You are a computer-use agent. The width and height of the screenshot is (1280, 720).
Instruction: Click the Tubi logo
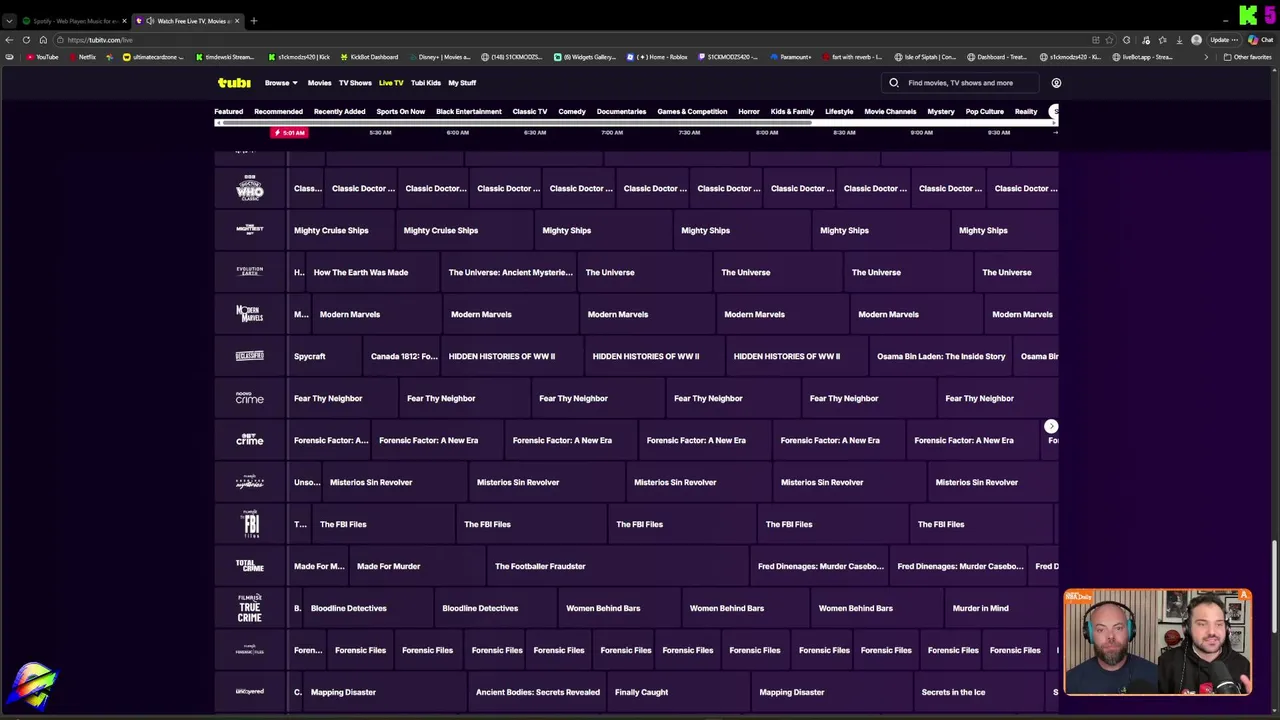(234, 83)
